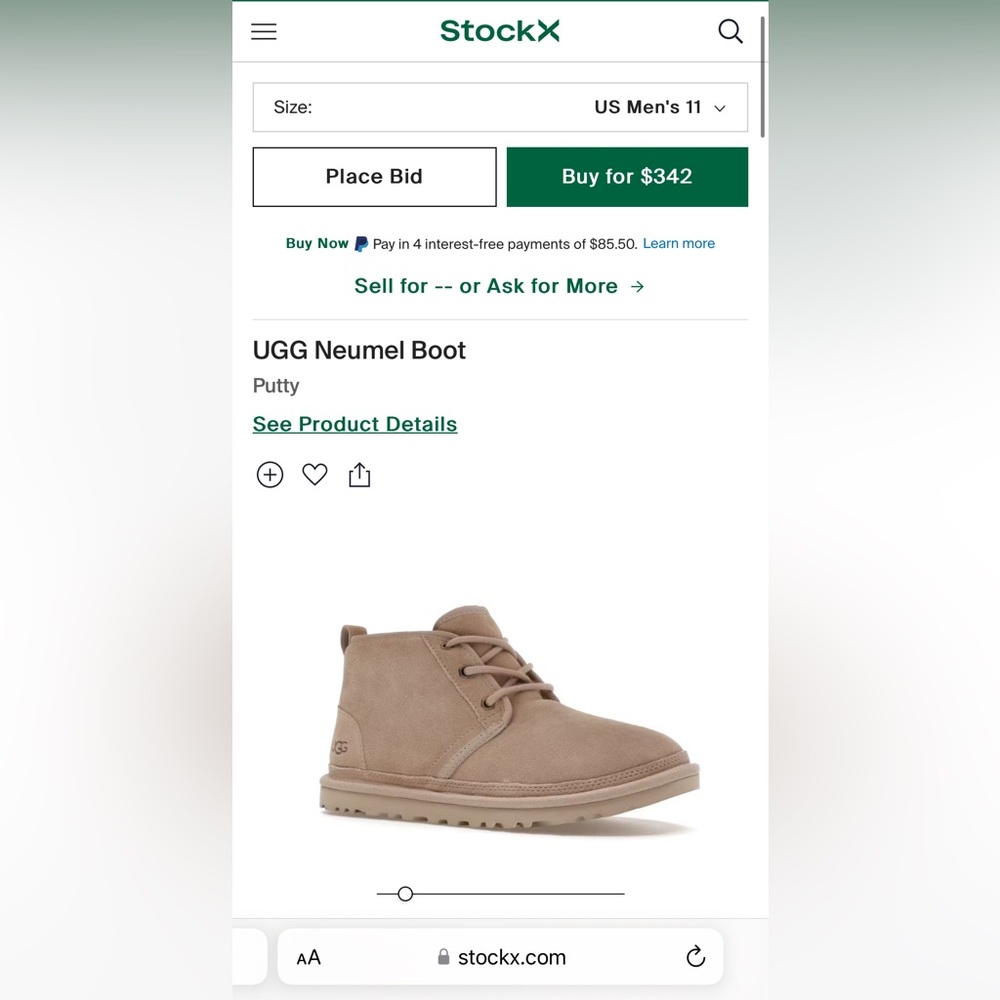Click the PayPal logo icon
Screen dimensions: 1000x1000
361,244
